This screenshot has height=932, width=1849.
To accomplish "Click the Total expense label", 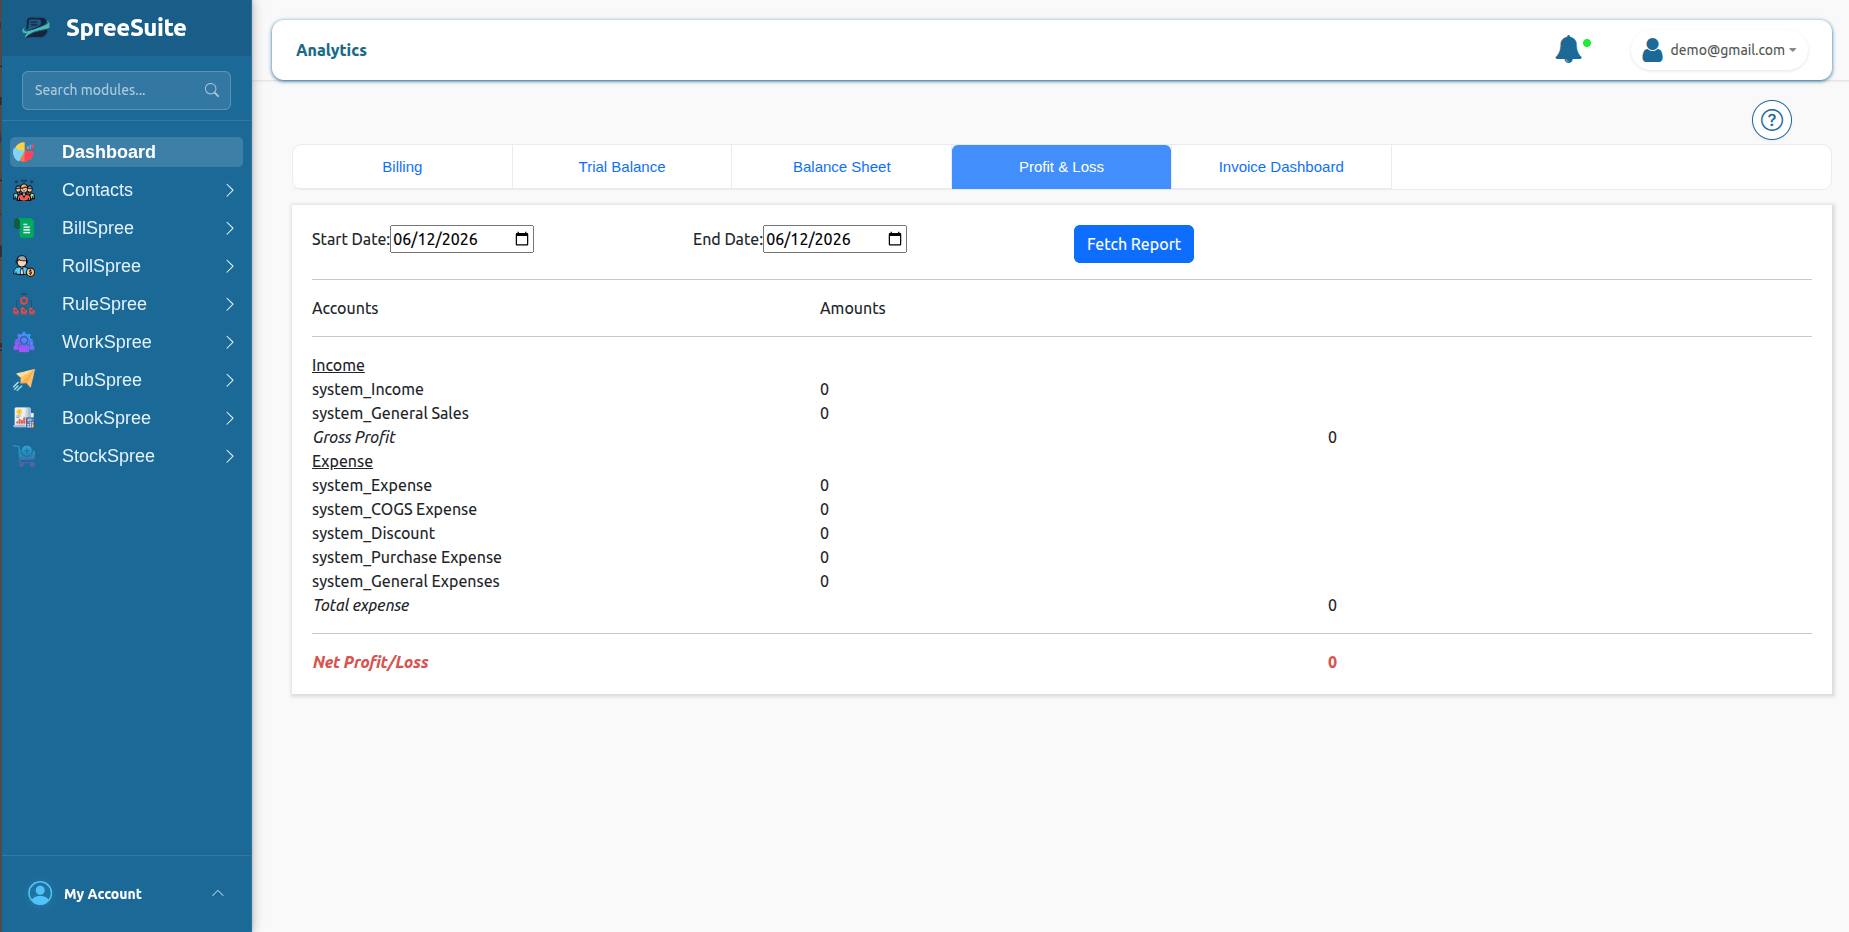I will tap(361, 605).
